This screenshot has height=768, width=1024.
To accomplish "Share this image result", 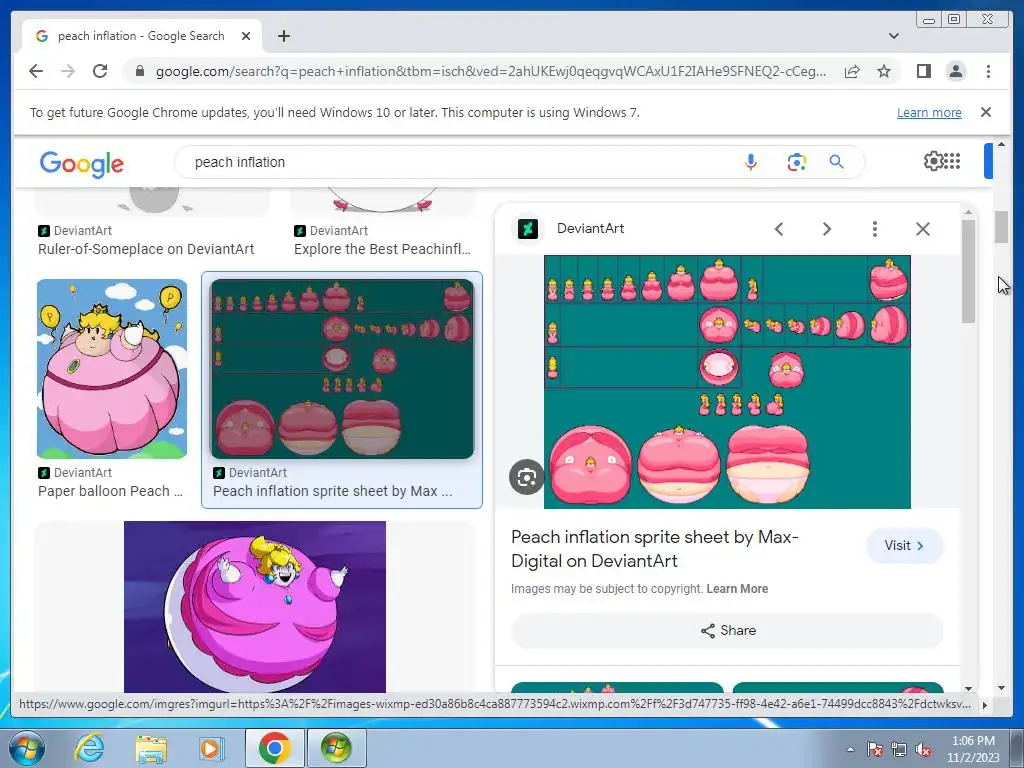I will coord(728,630).
